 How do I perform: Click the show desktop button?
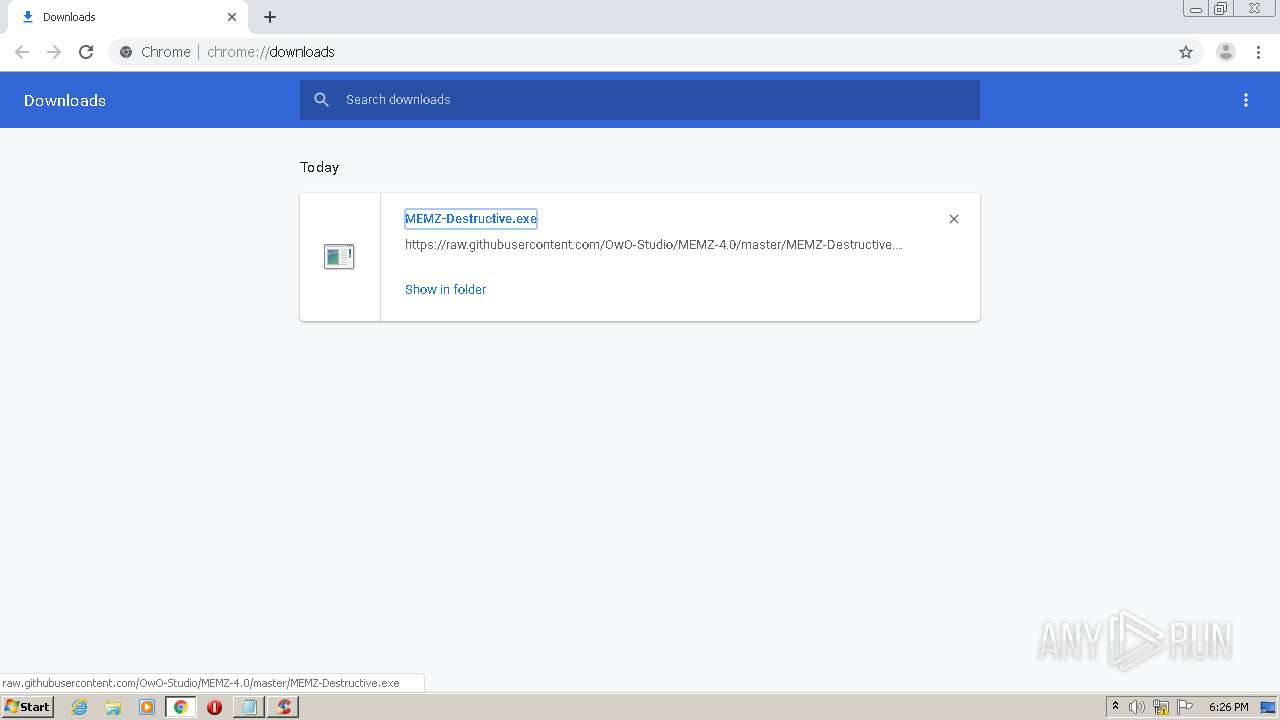(1268, 707)
